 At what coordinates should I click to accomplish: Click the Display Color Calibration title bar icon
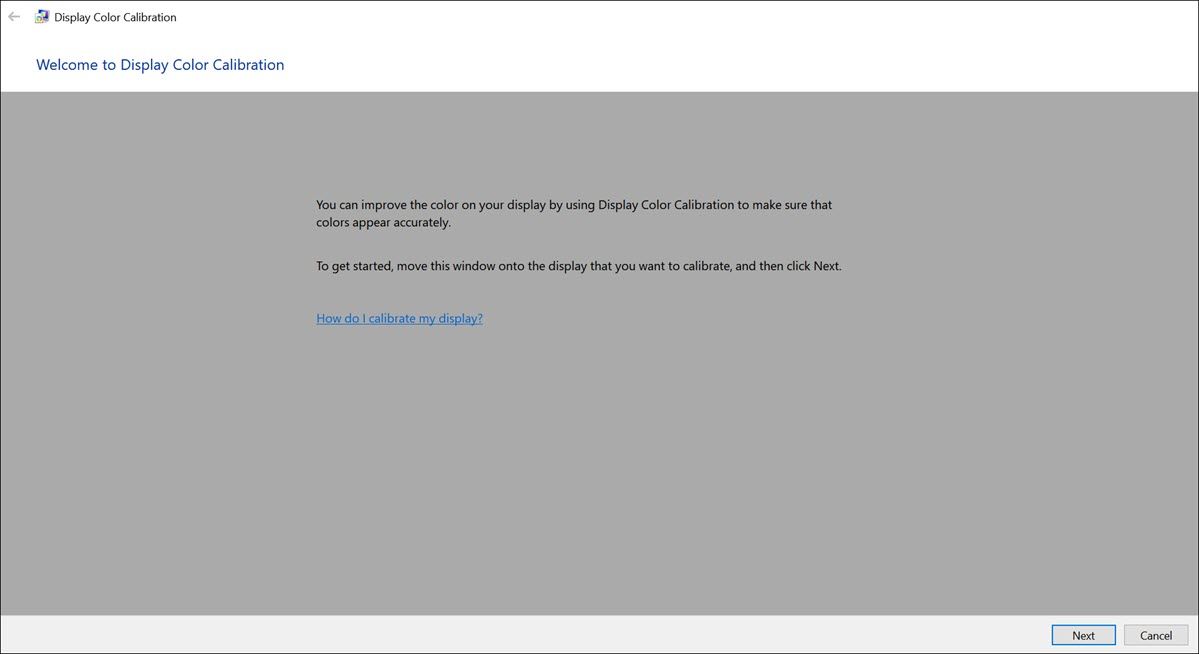point(40,16)
